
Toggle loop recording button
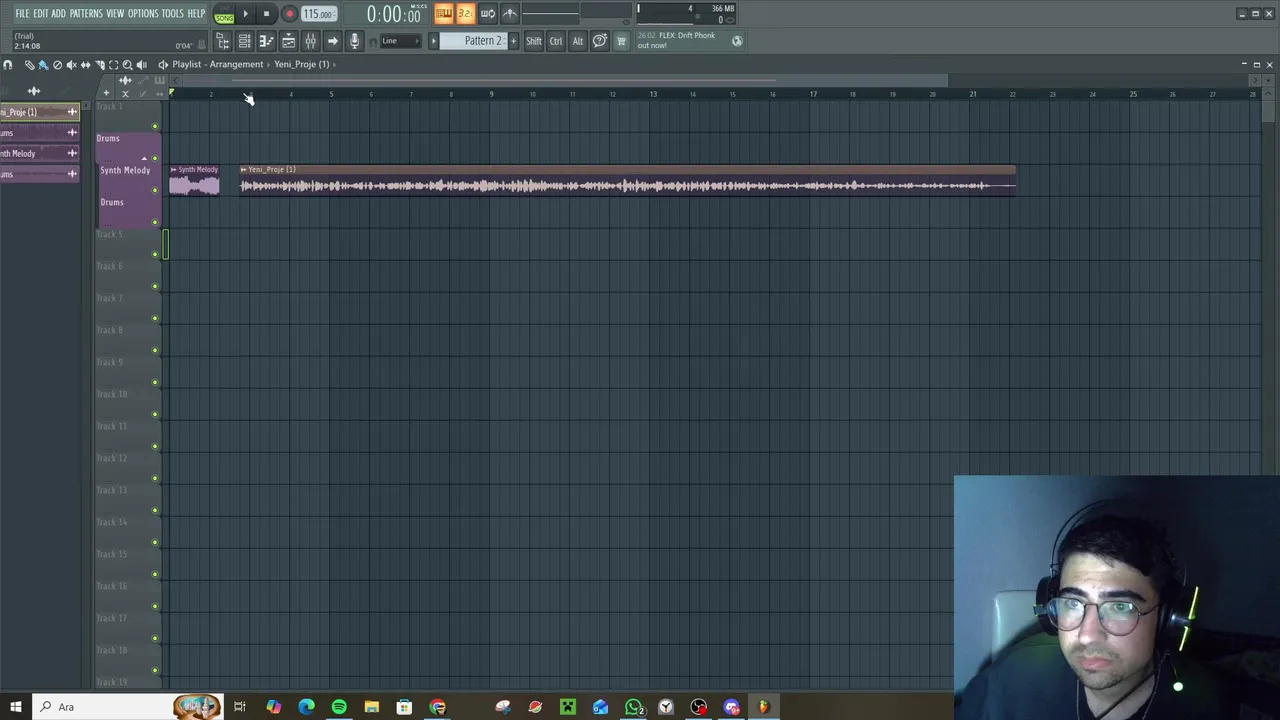pyautogui.click(x=487, y=13)
